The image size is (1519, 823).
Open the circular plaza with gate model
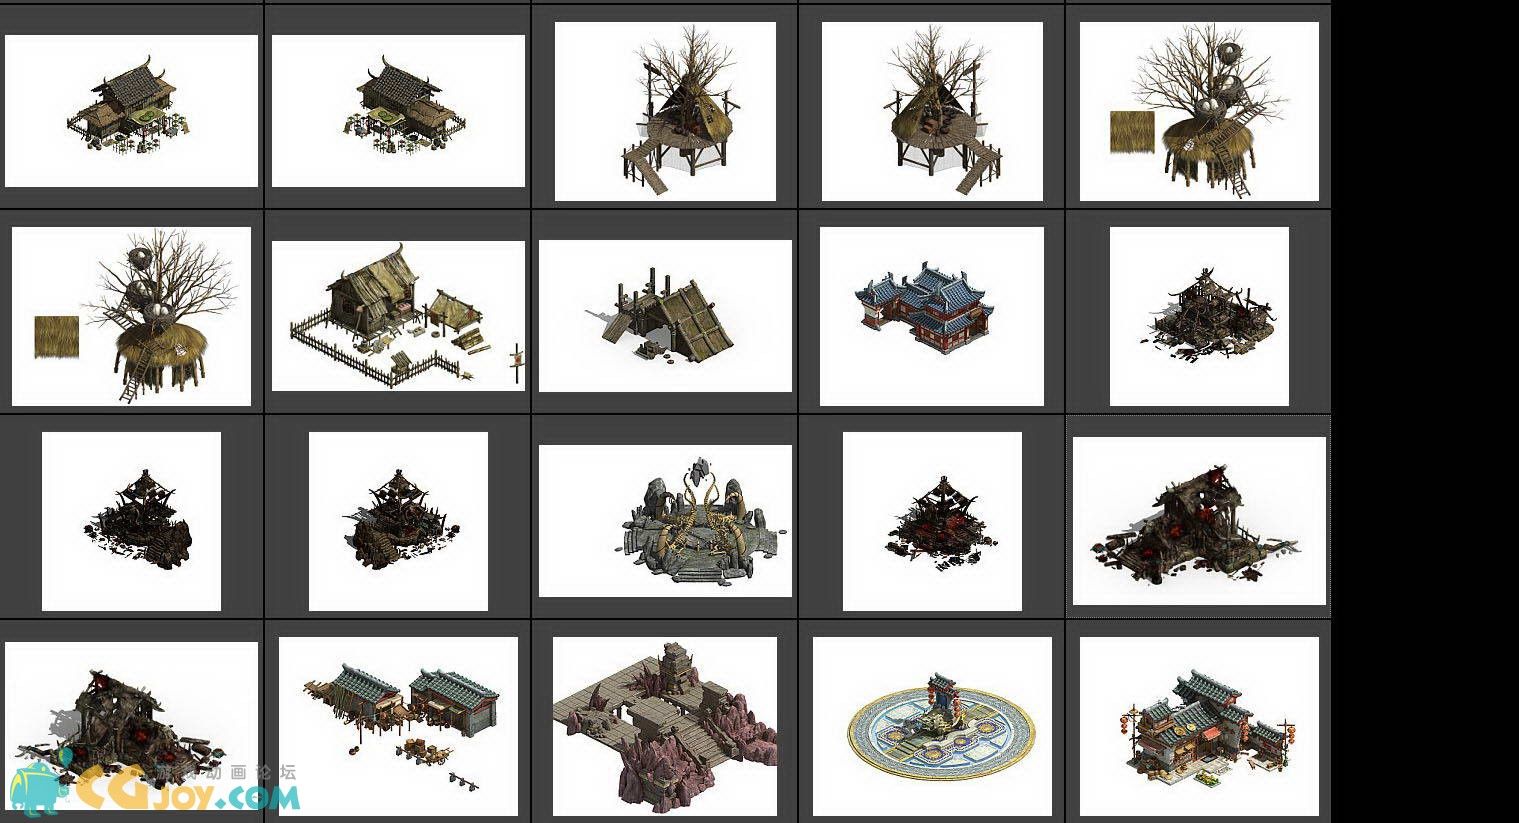click(x=932, y=726)
